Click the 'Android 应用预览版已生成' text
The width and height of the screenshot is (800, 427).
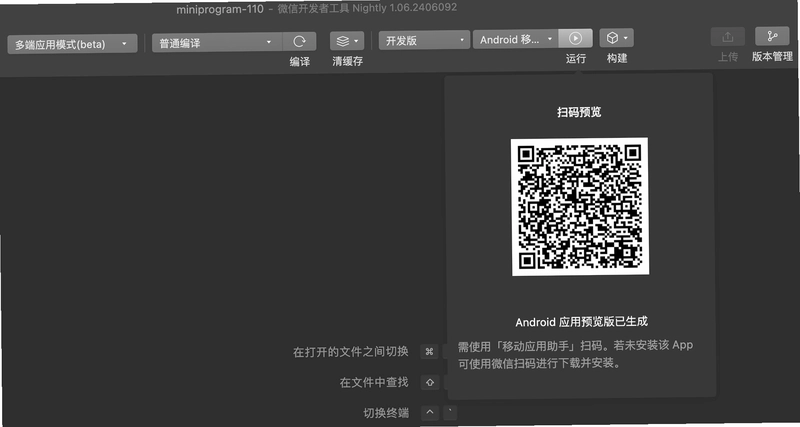tap(581, 322)
